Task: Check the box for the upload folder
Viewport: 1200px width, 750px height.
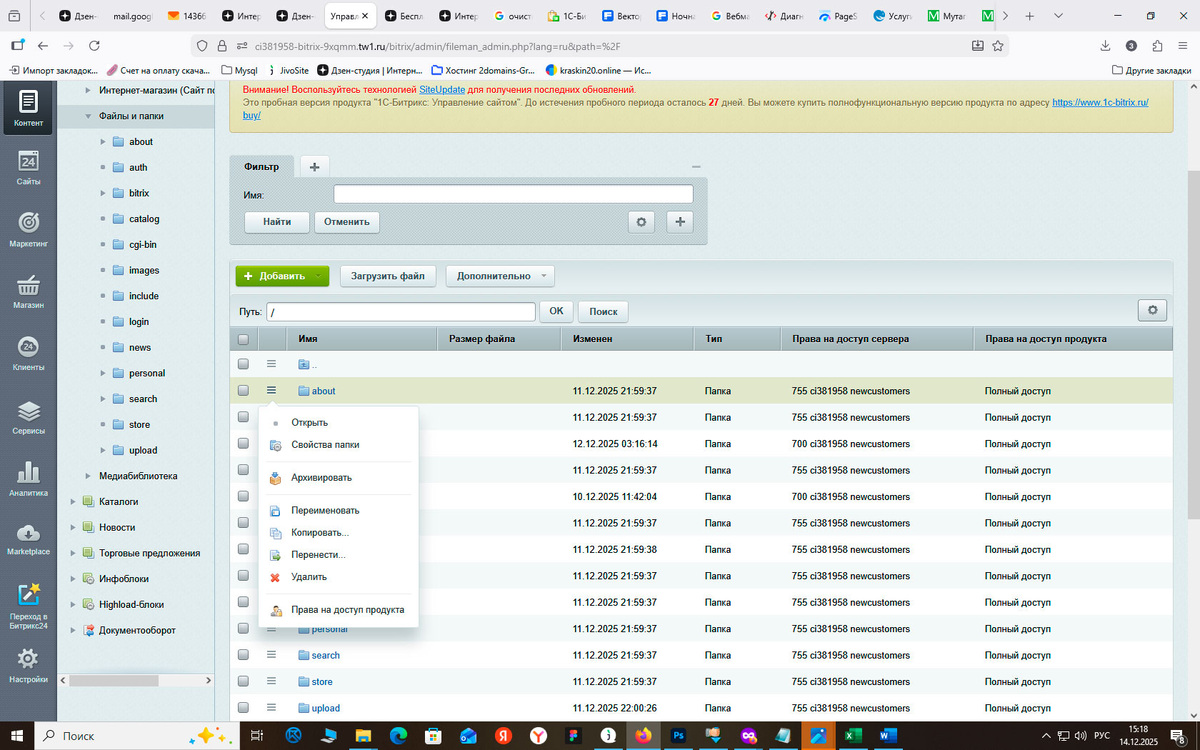Action: tap(243, 708)
